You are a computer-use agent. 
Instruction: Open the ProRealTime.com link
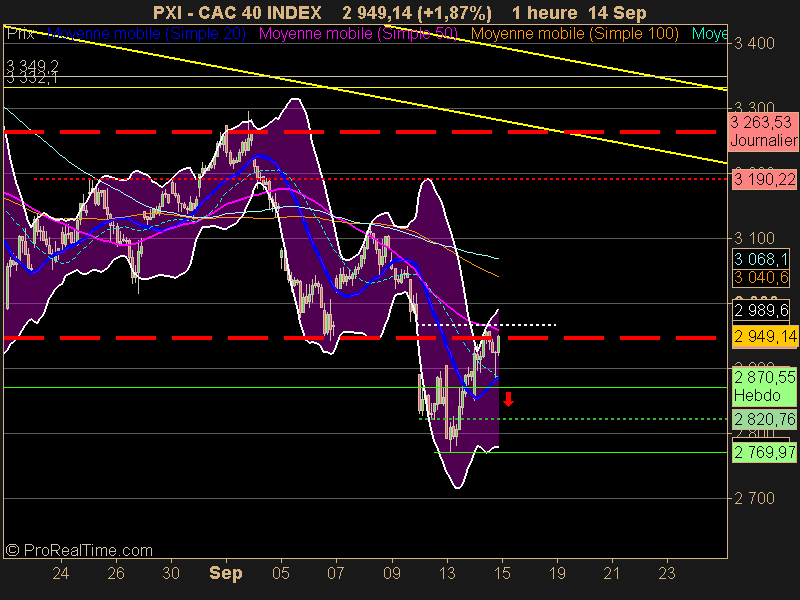tap(79, 551)
